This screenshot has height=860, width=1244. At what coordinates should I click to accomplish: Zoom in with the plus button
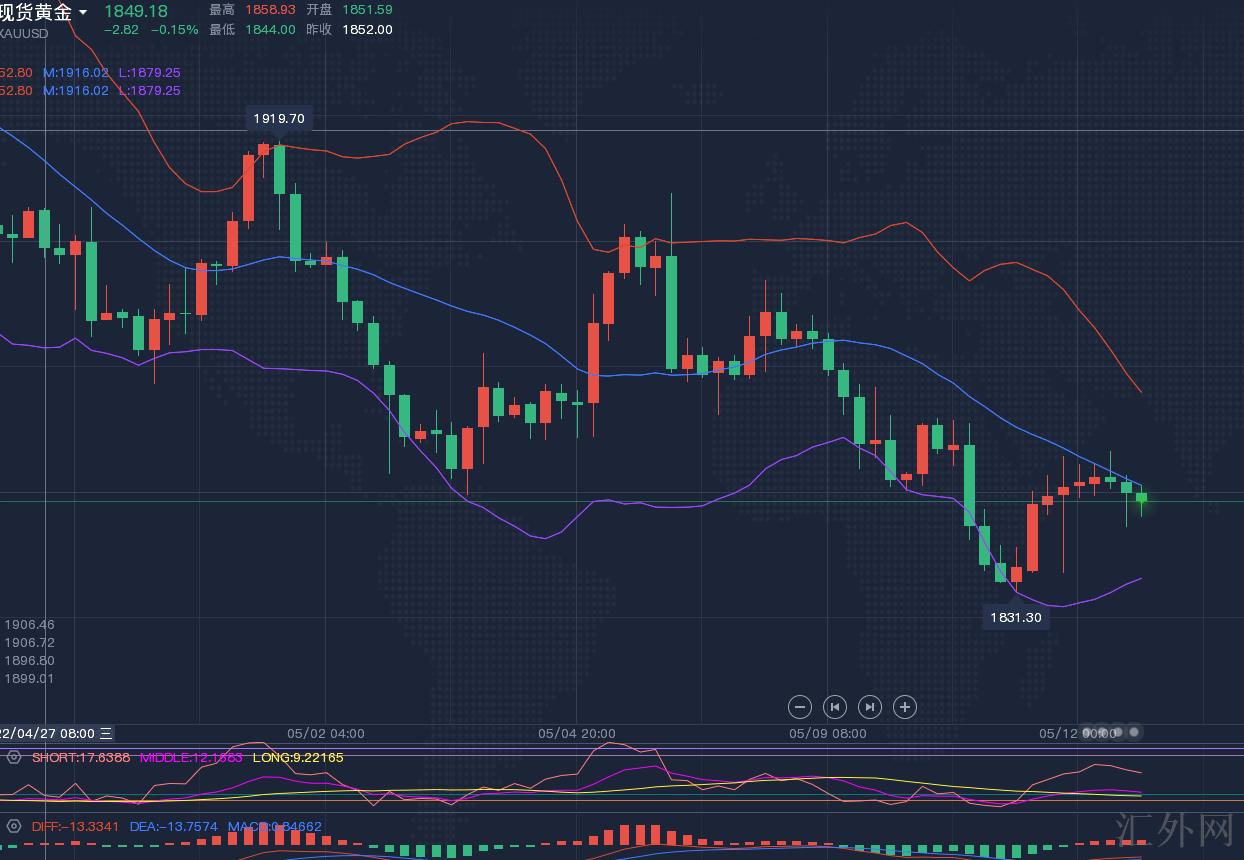click(905, 707)
